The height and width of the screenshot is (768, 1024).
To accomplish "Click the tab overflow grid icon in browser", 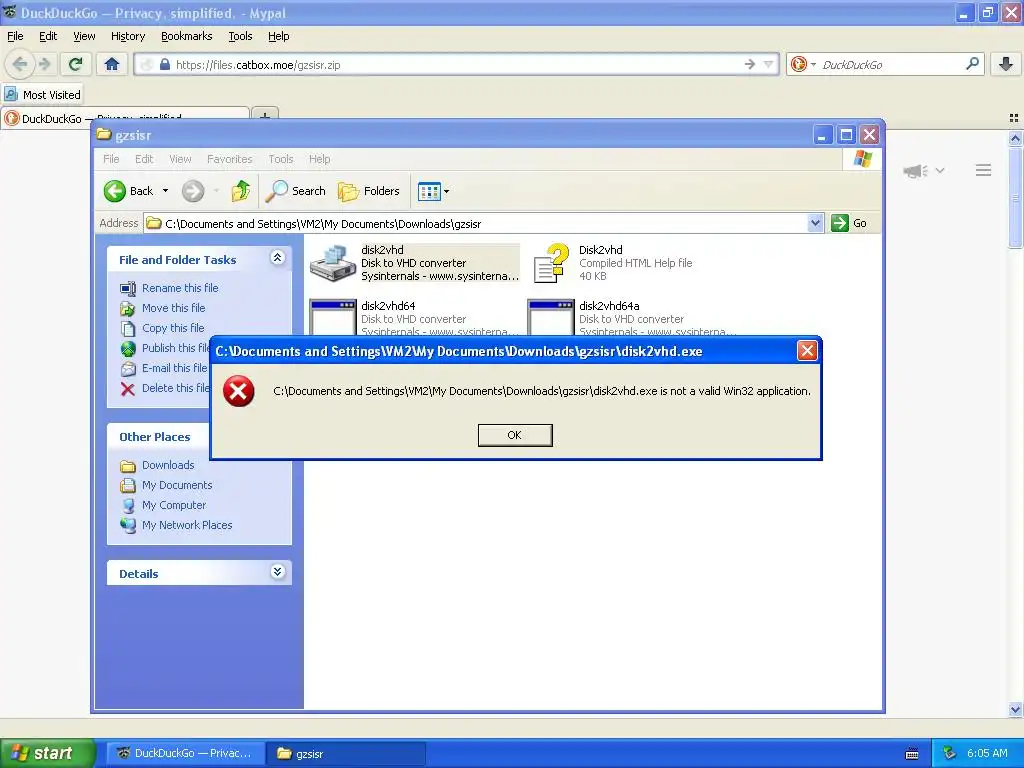I will tap(1014, 118).
